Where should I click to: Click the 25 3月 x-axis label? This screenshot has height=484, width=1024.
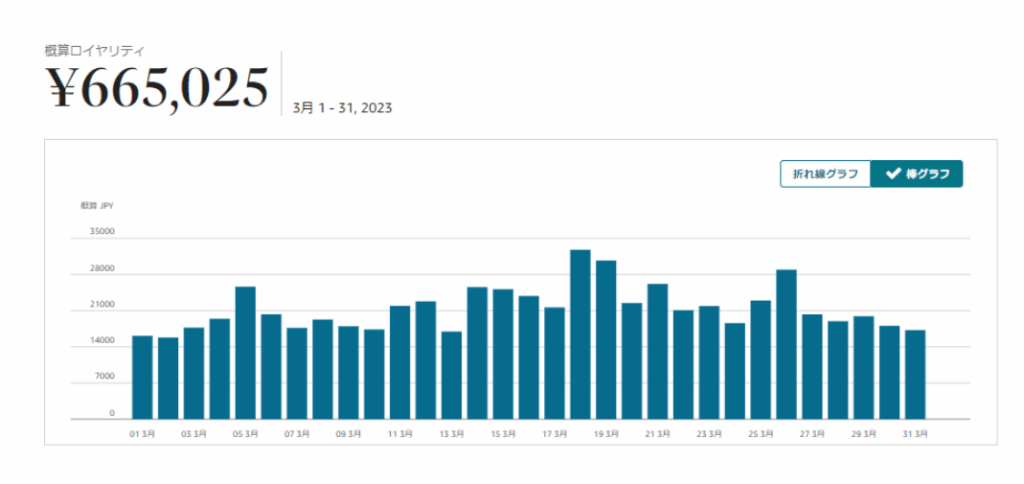(761, 434)
